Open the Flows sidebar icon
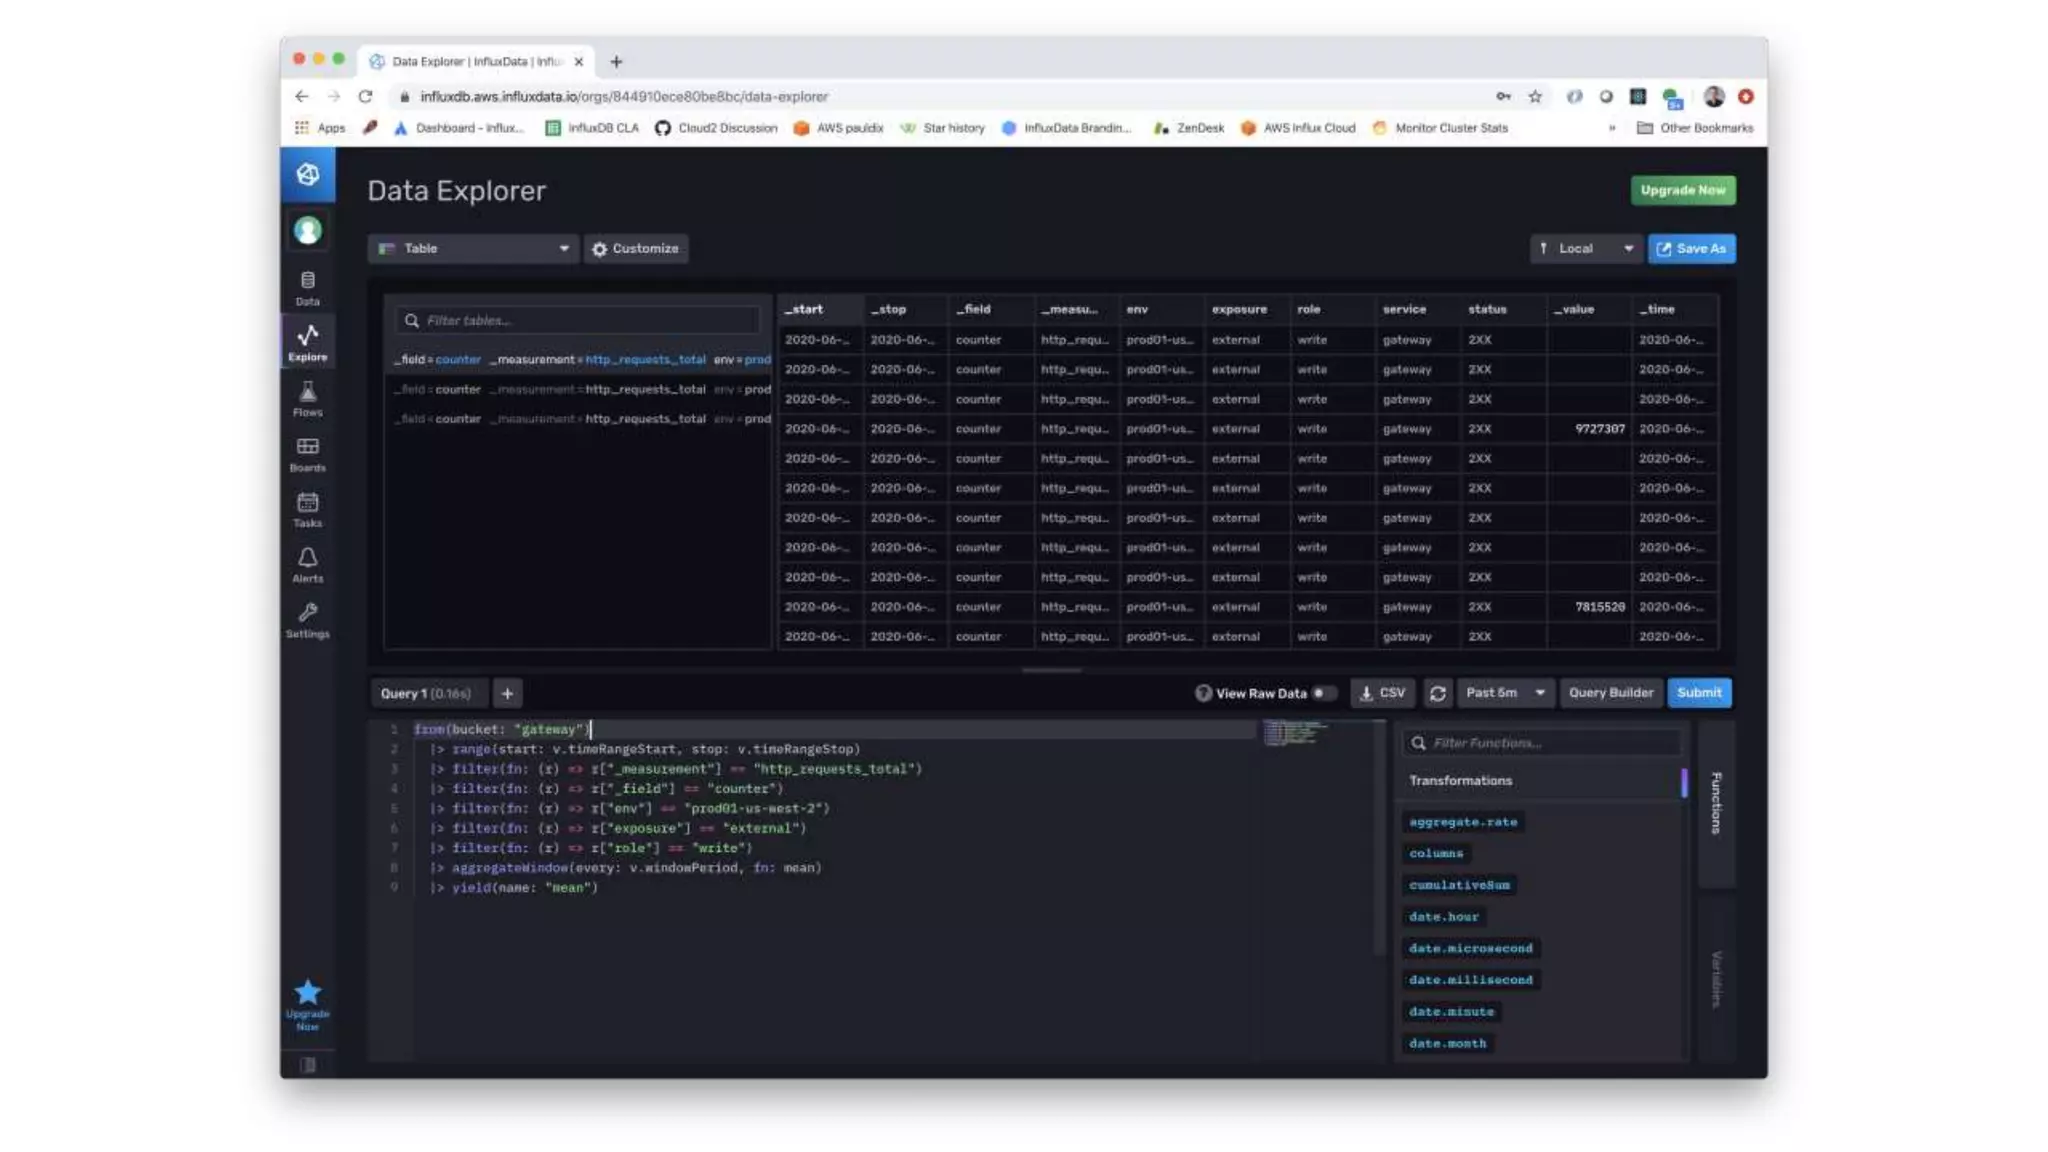Screen dimensions: 2048x1152 pyautogui.click(x=307, y=398)
